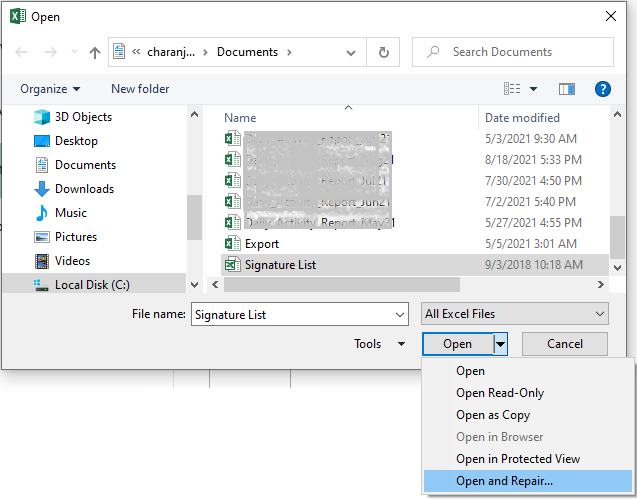Open the Tools dropdown menu

[379, 344]
